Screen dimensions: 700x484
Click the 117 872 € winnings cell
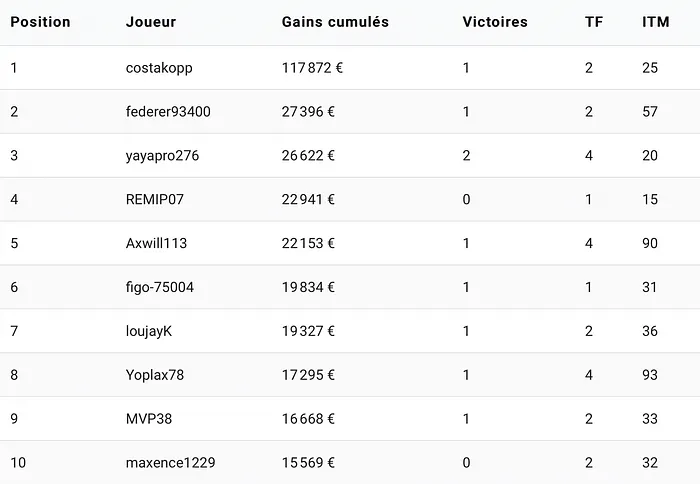(x=312, y=68)
